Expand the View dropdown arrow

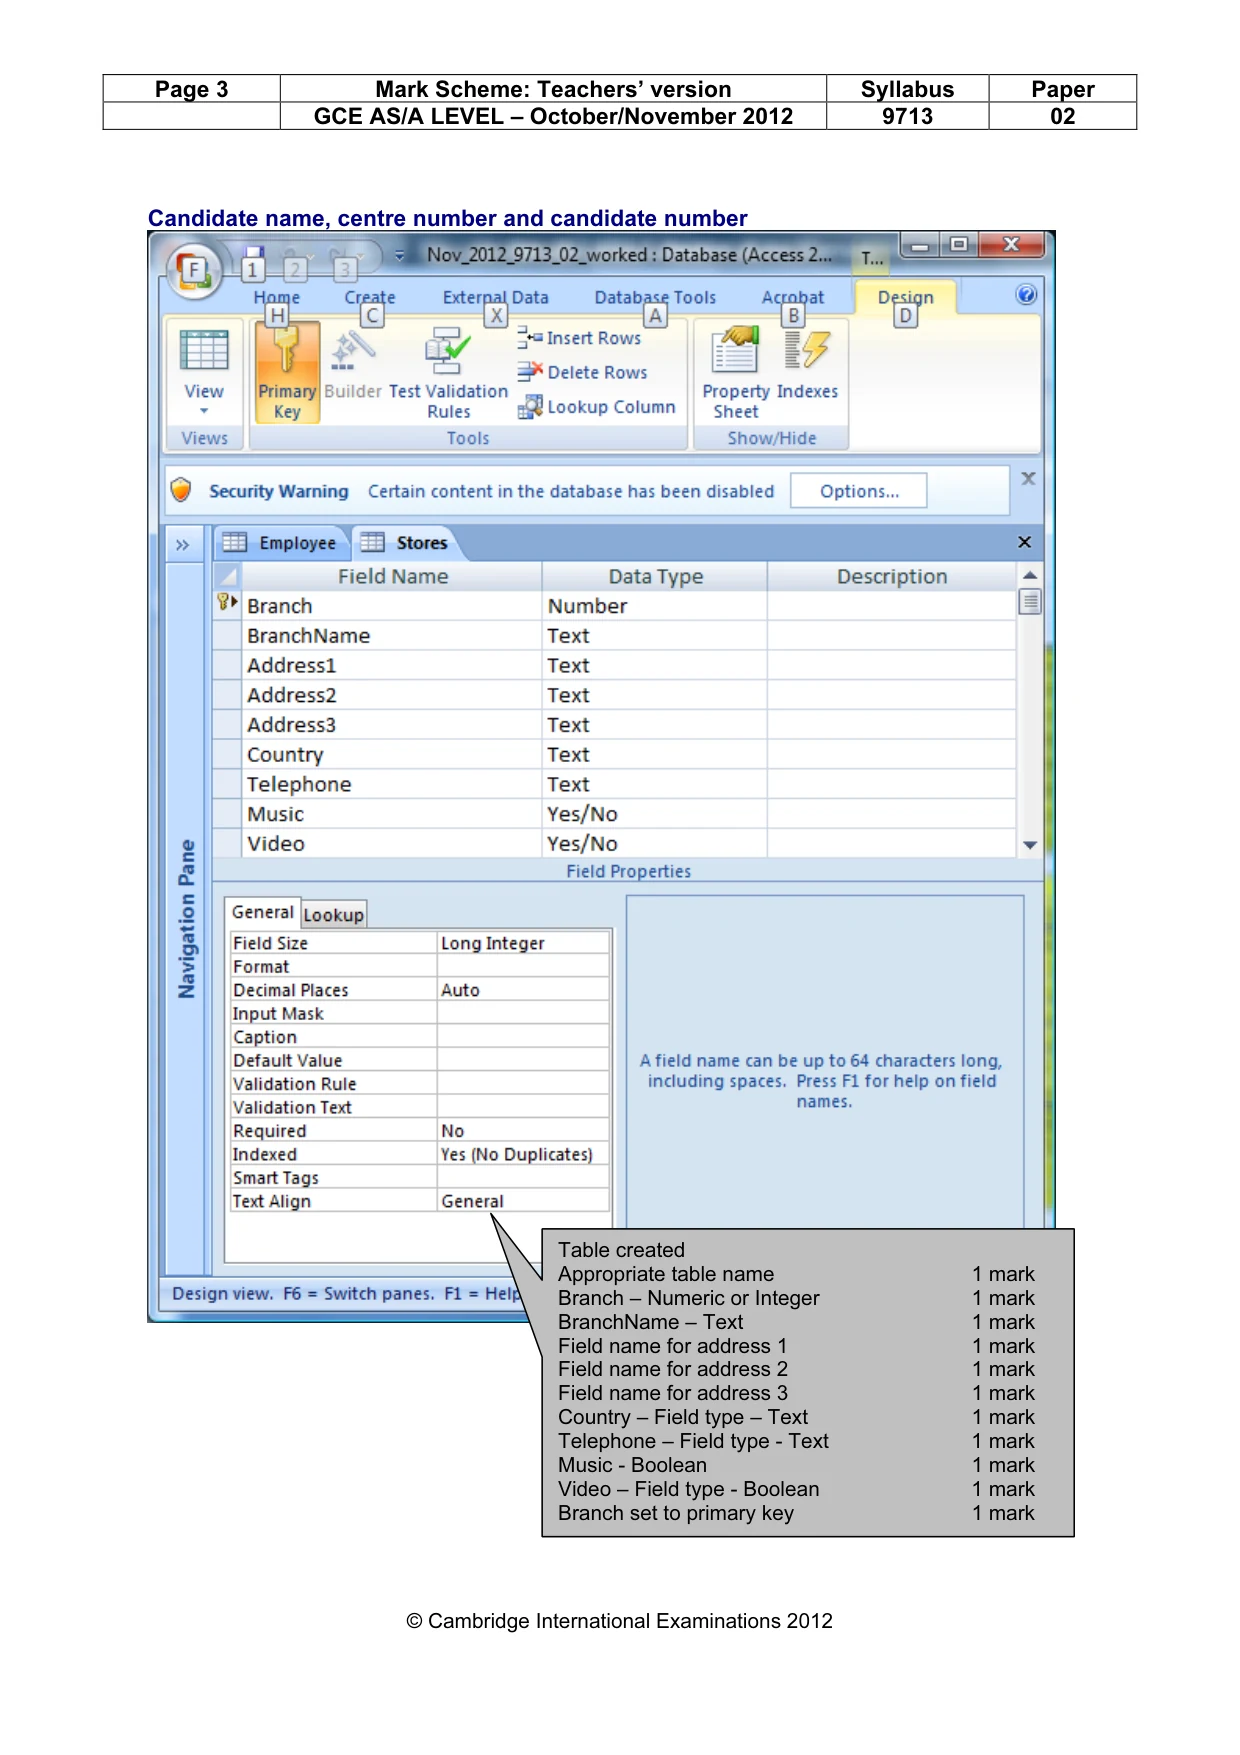pyautogui.click(x=204, y=411)
